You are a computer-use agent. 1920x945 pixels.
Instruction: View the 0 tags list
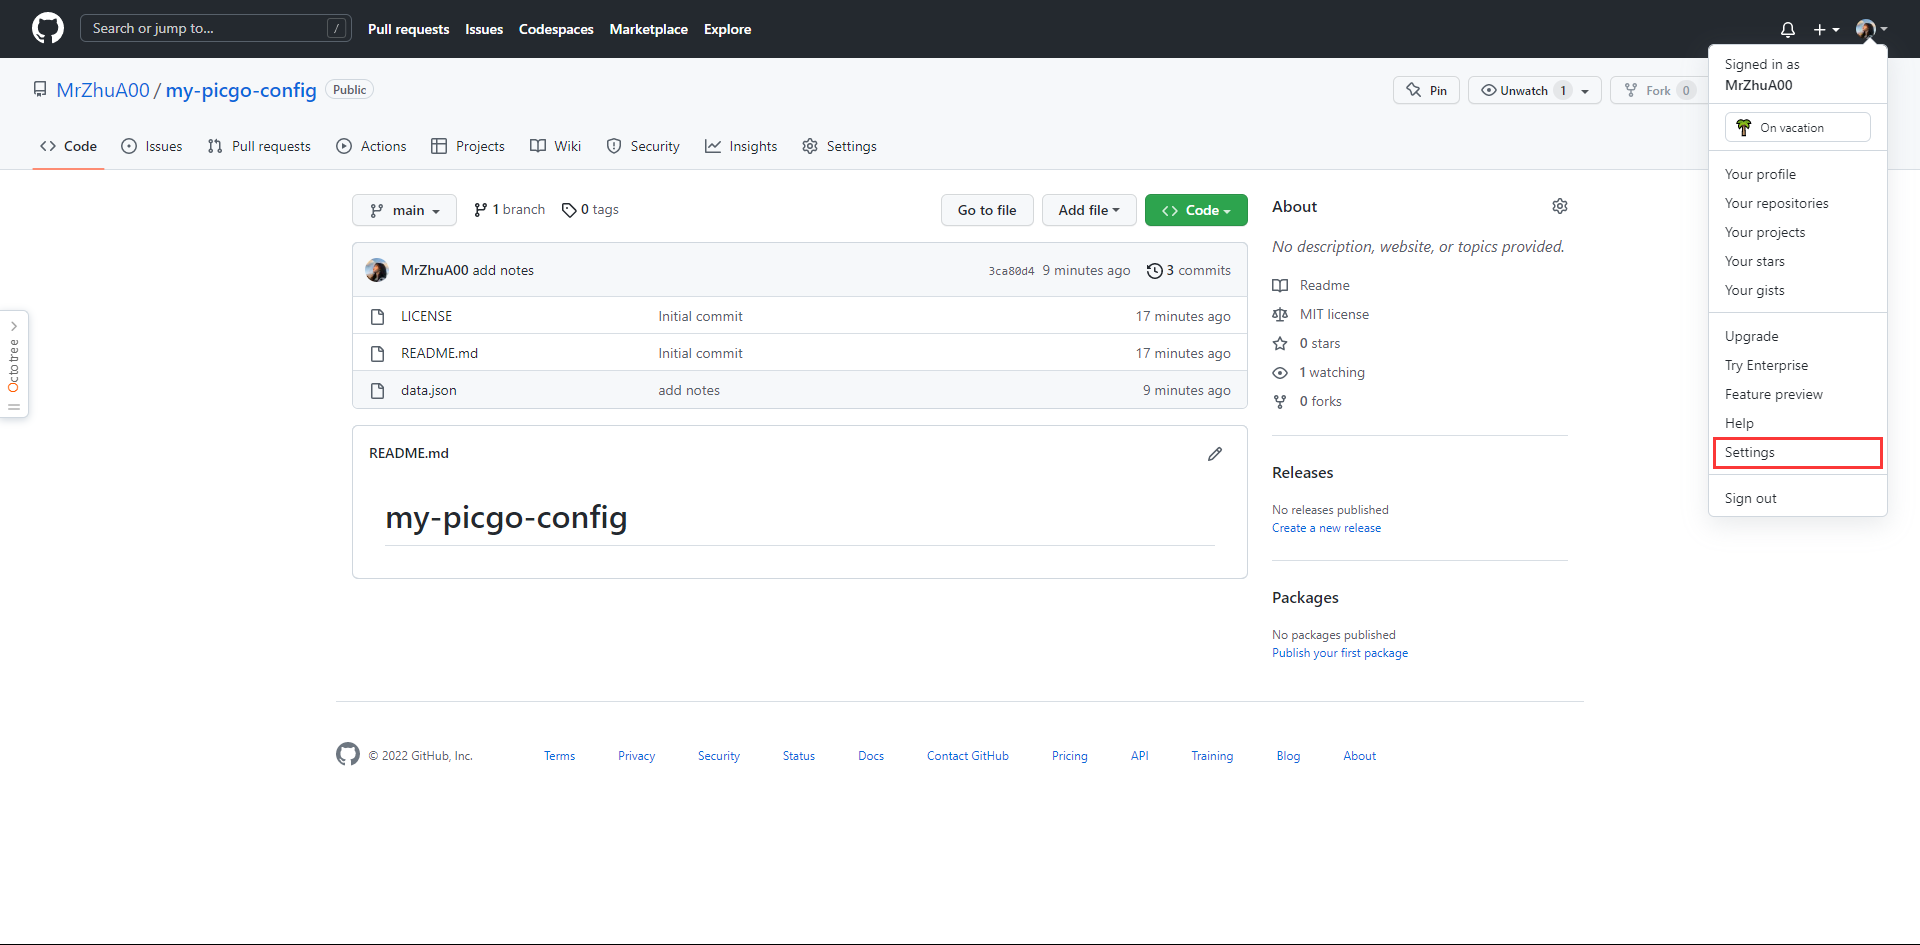tap(590, 210)
